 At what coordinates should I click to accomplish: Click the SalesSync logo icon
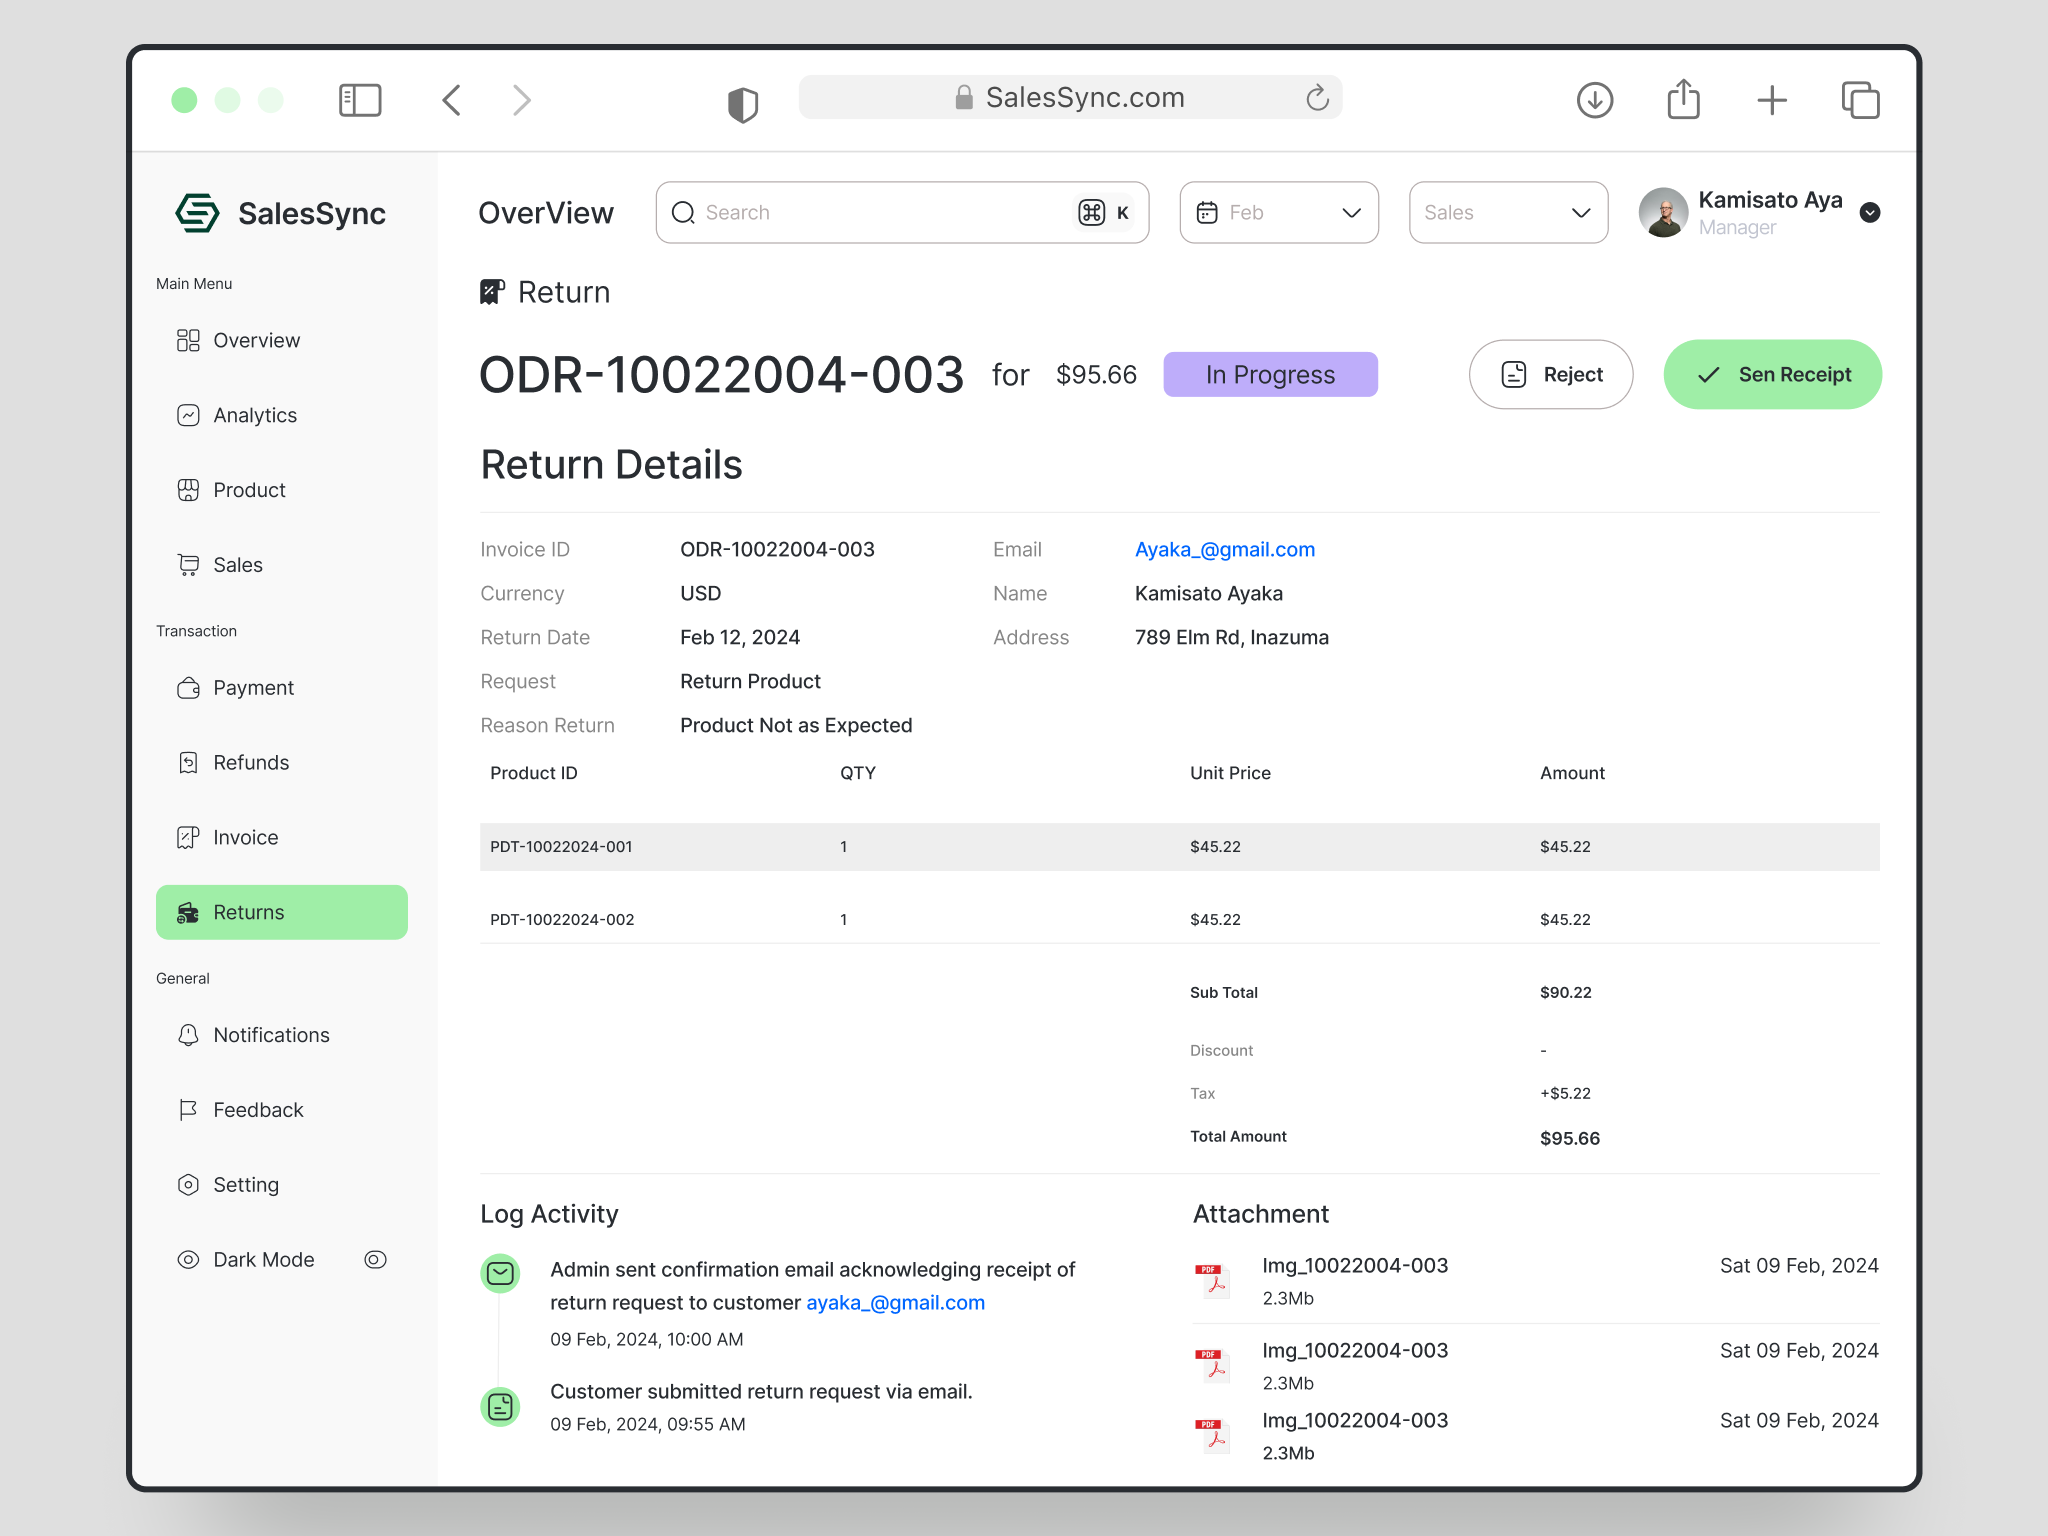click(x=197, y=213)
